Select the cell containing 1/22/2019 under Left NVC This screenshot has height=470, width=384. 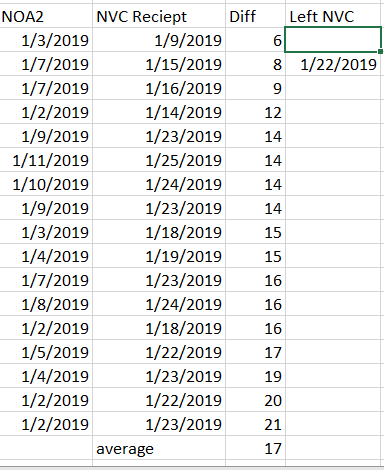tap(333, 64)
